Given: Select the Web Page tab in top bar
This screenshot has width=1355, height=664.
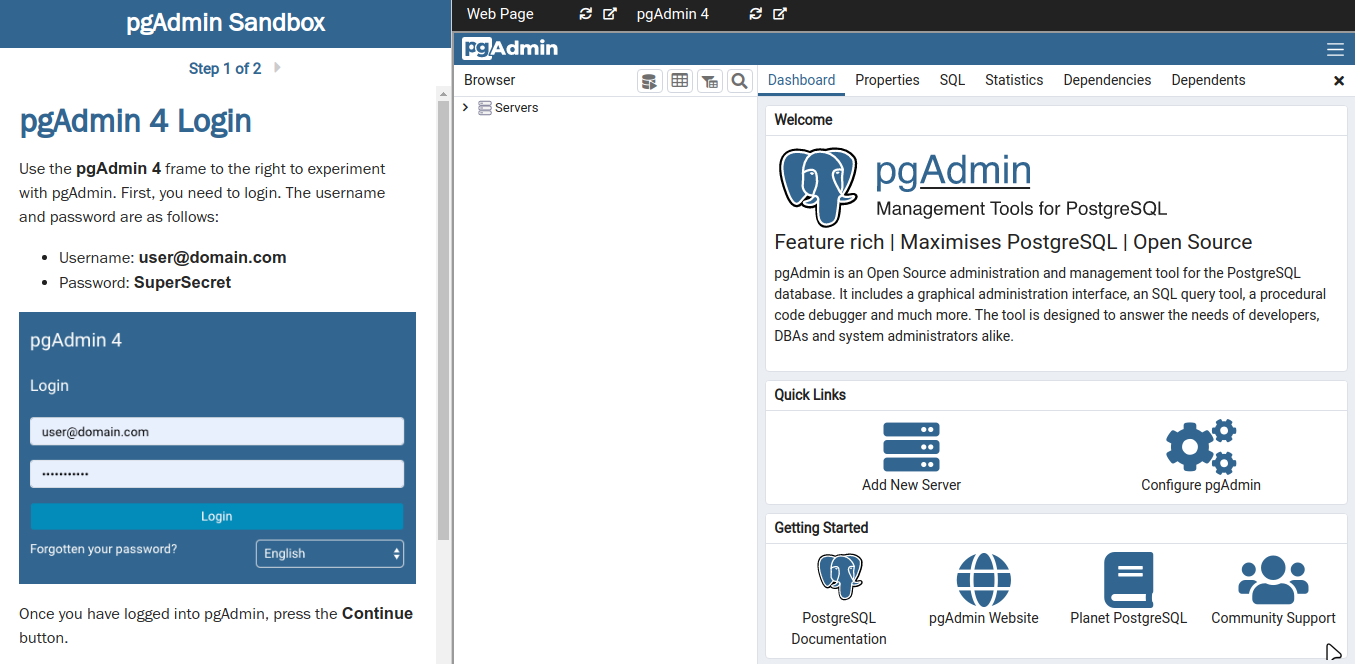Looking at the screenshot, I should point(500,14).
